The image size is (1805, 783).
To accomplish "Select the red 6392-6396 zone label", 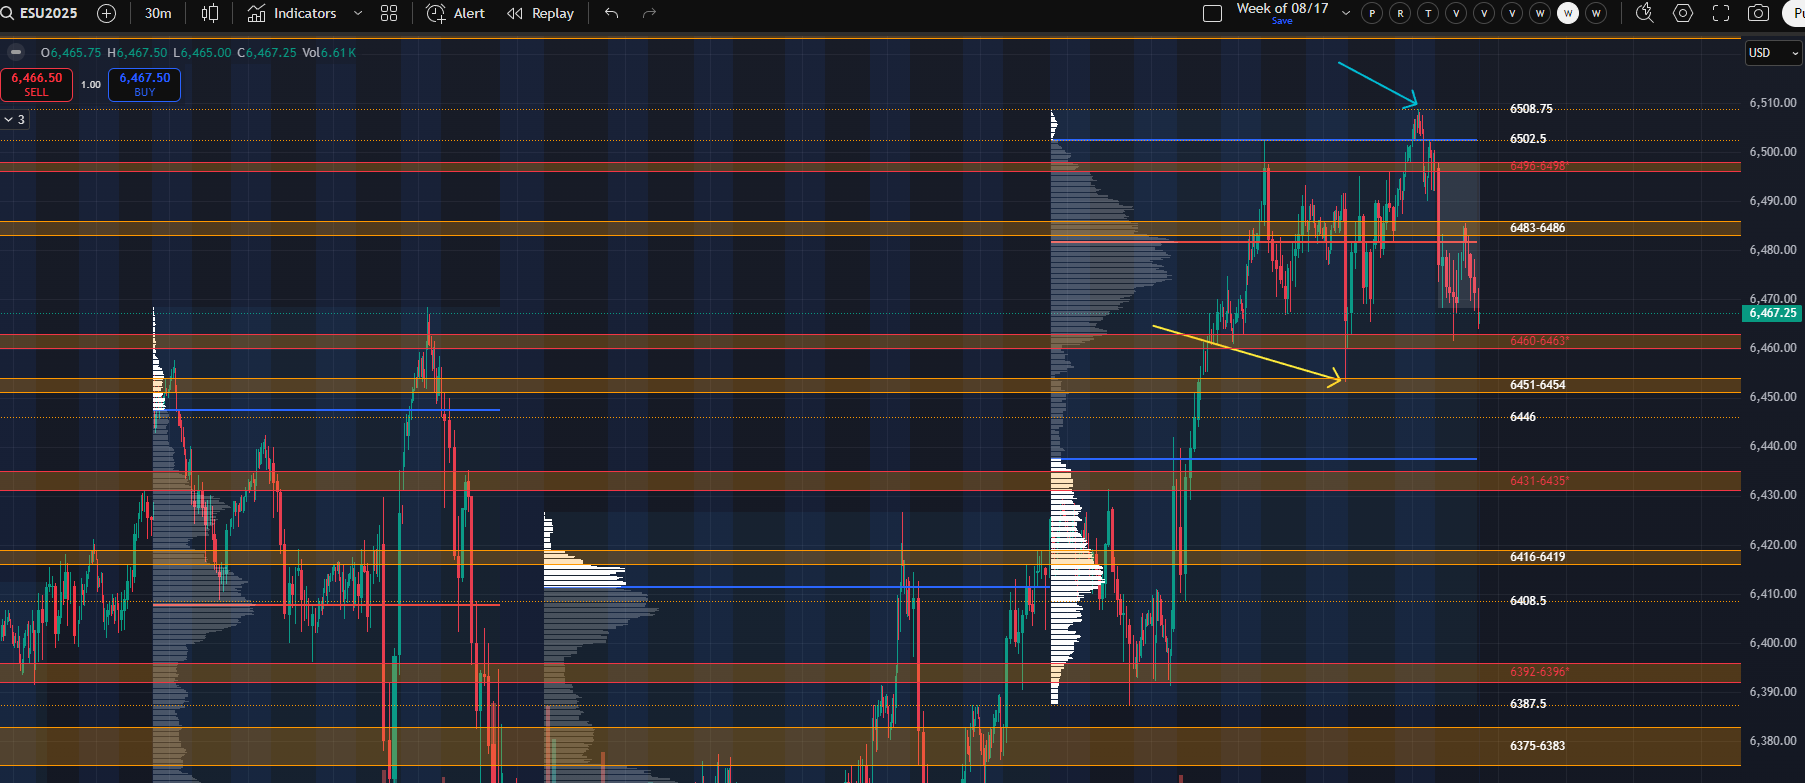I will (x=1539, y=672).
